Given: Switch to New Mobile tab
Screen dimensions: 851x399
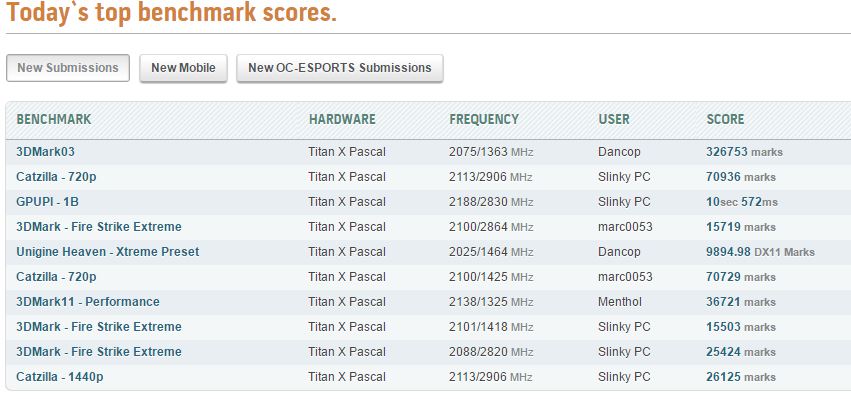Looking at the screenshot, I should pyautogui.click(x=183, y=68).
